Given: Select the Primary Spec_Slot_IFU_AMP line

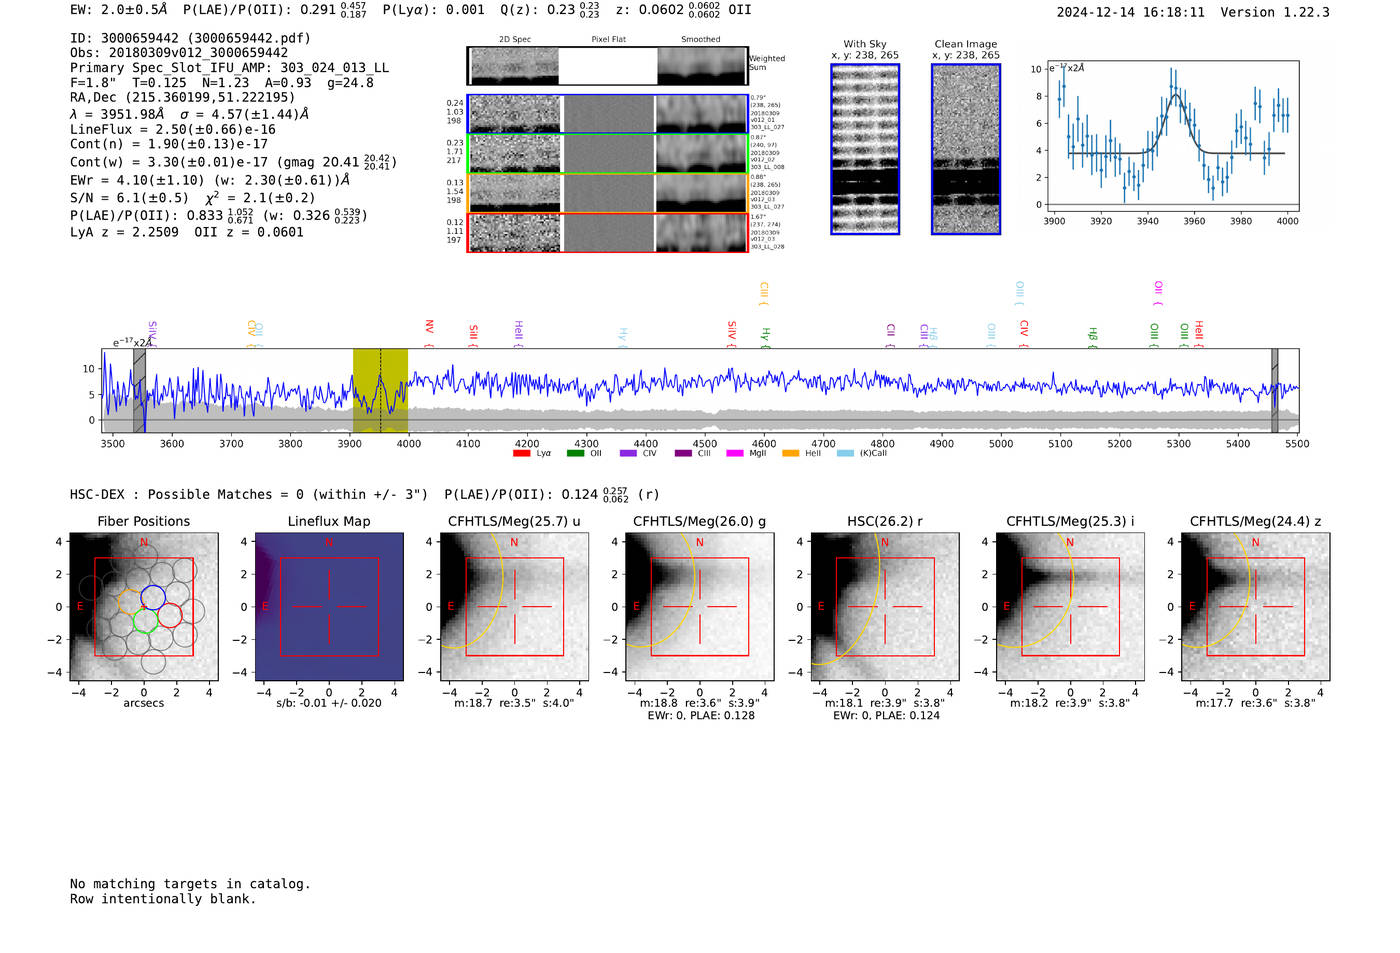Looking at the screenshot, I should click(230, 68).
